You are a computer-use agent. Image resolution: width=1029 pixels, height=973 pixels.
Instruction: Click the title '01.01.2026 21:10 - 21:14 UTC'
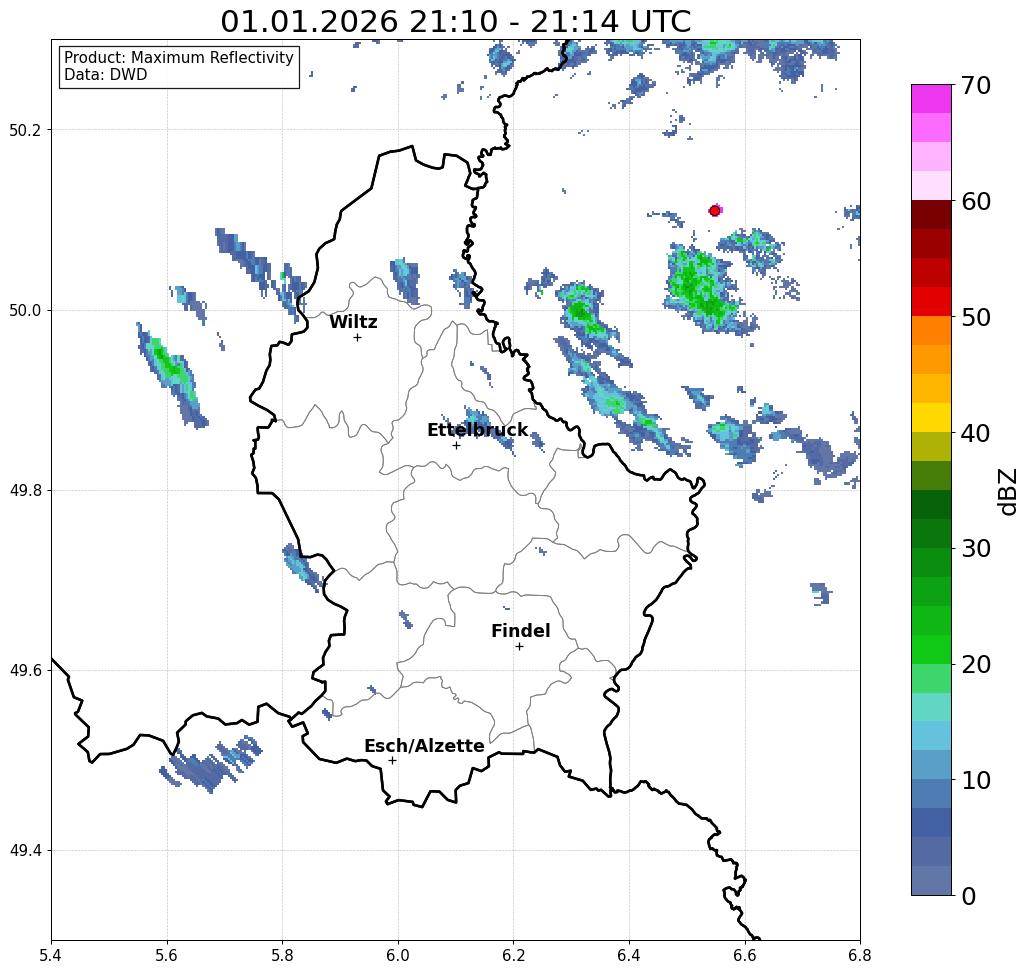(x=455, y=21)
